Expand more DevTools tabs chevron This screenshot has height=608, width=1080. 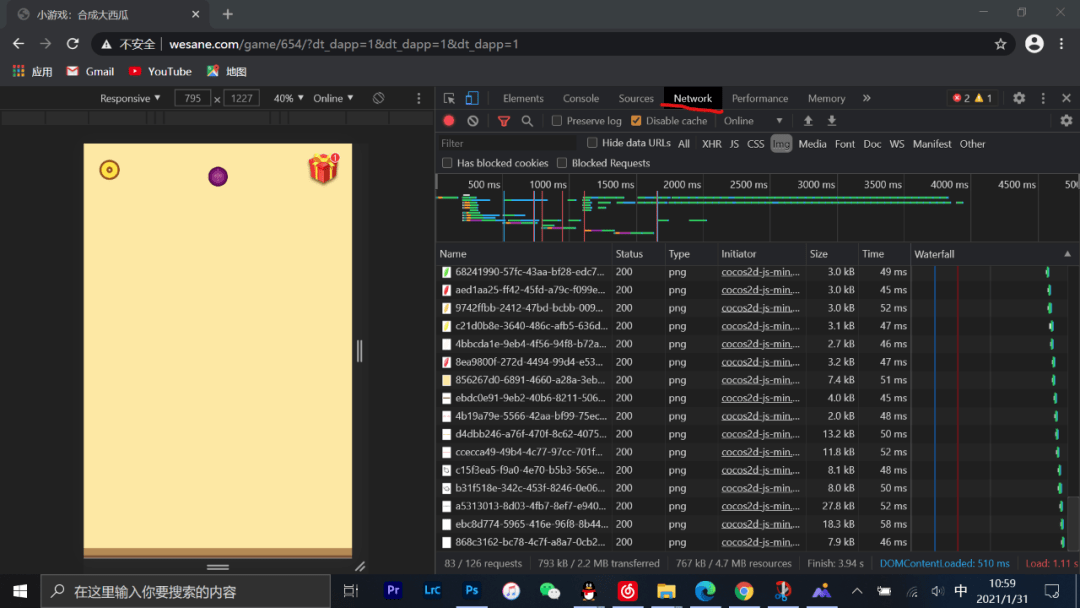pos(866,98)
